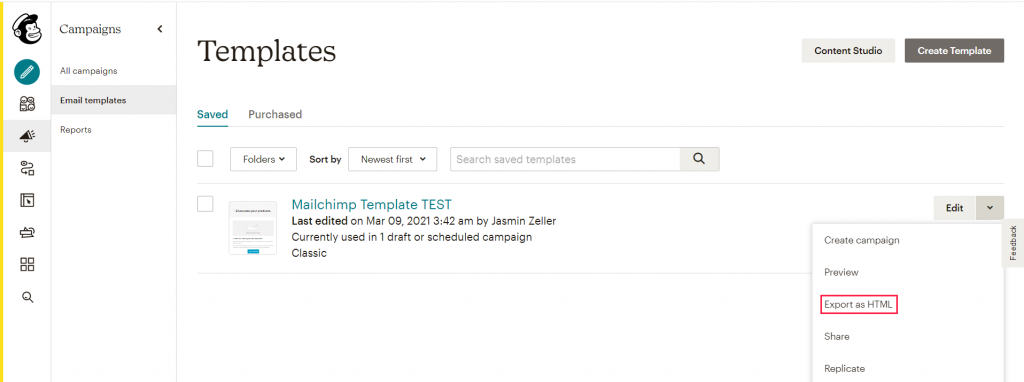This screenshot has width=1024, height=382.
Task: Click the search button beside the templates field
Action: point(699,159)
